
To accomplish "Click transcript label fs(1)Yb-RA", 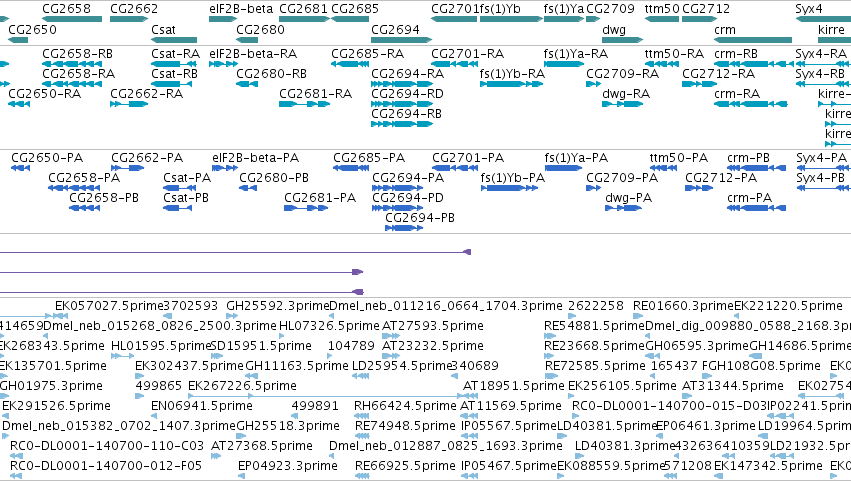I will coord(512,74).
